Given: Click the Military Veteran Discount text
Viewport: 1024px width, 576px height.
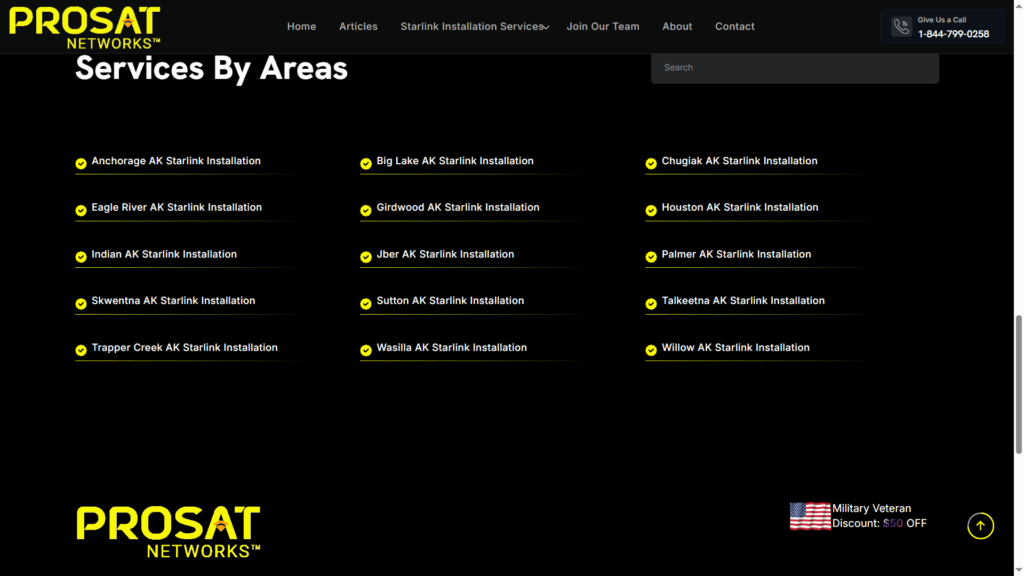Looking at the screenshot, I should coord(879,516).
